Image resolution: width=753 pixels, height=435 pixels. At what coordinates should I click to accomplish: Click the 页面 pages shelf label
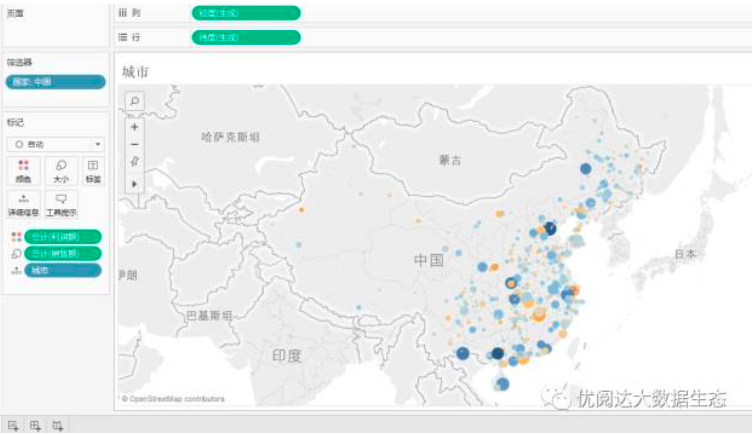(x=15, y=13)
